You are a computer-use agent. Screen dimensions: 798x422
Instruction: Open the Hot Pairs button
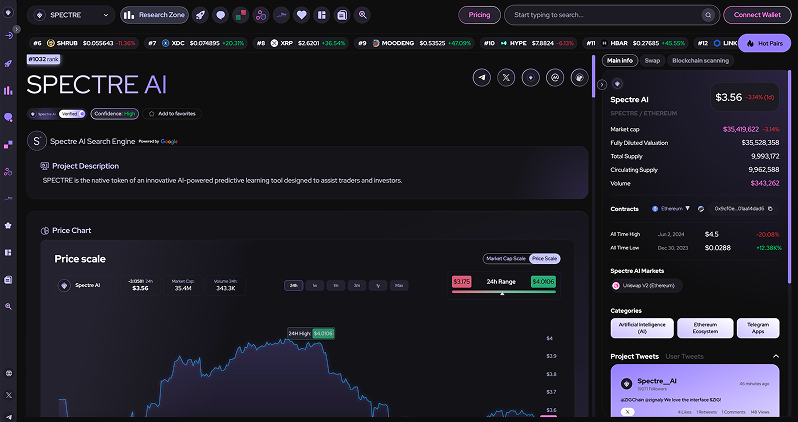[764, 43]
